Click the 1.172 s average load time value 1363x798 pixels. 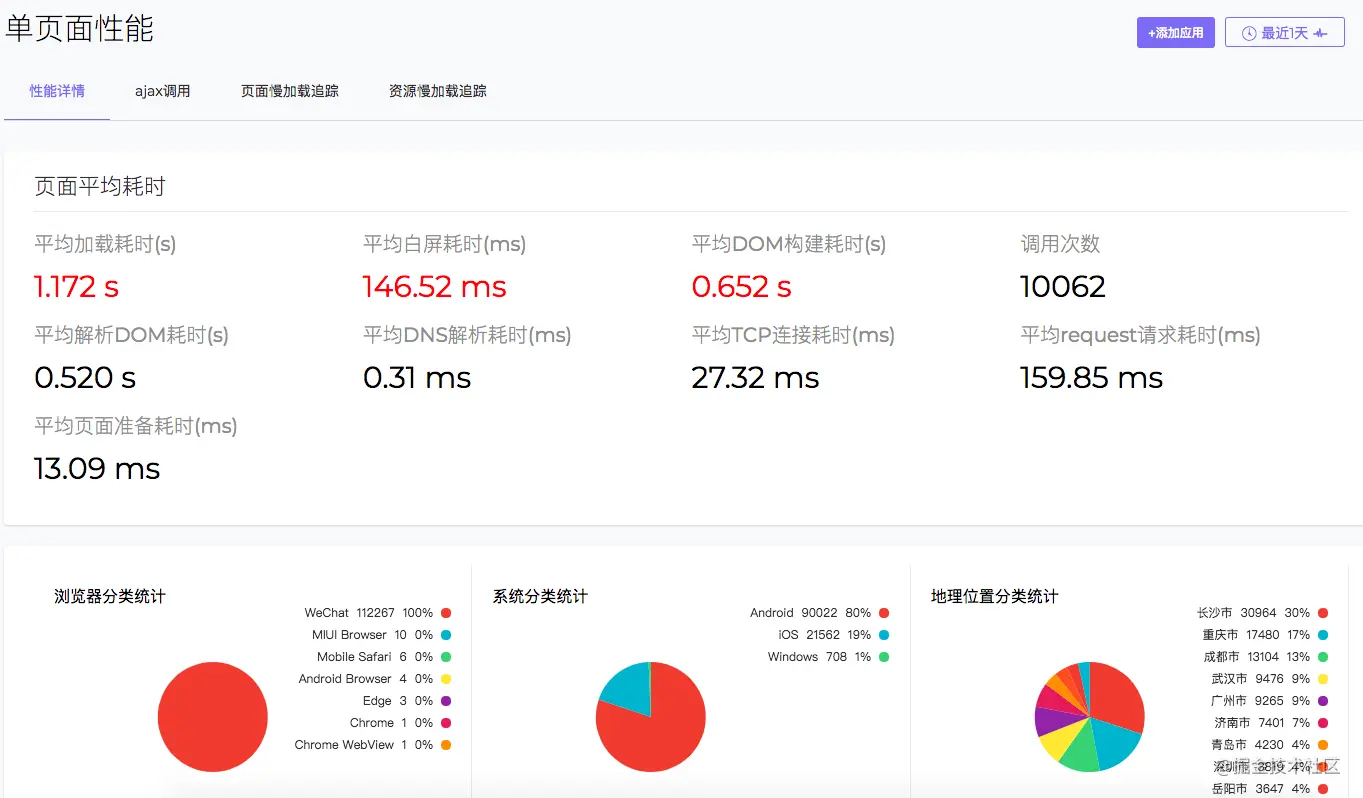76,287
